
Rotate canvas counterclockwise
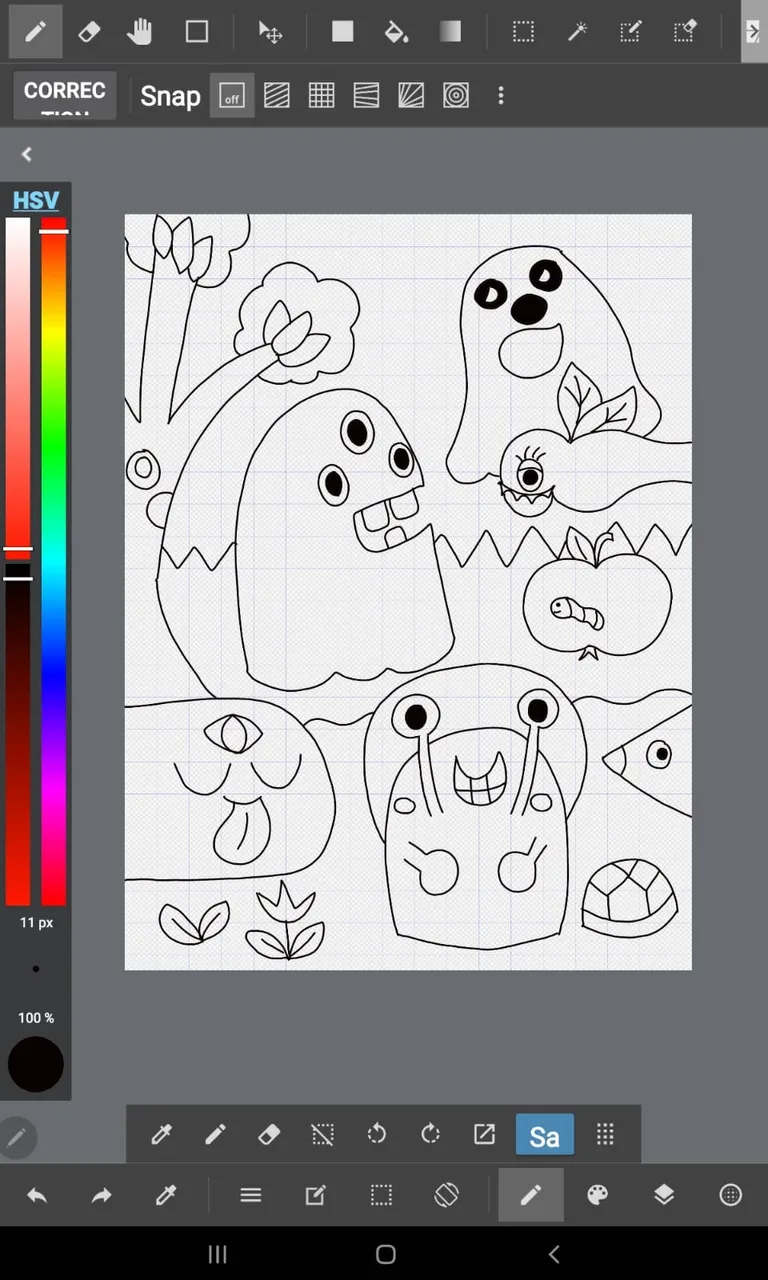click(x=377, y=1135)
